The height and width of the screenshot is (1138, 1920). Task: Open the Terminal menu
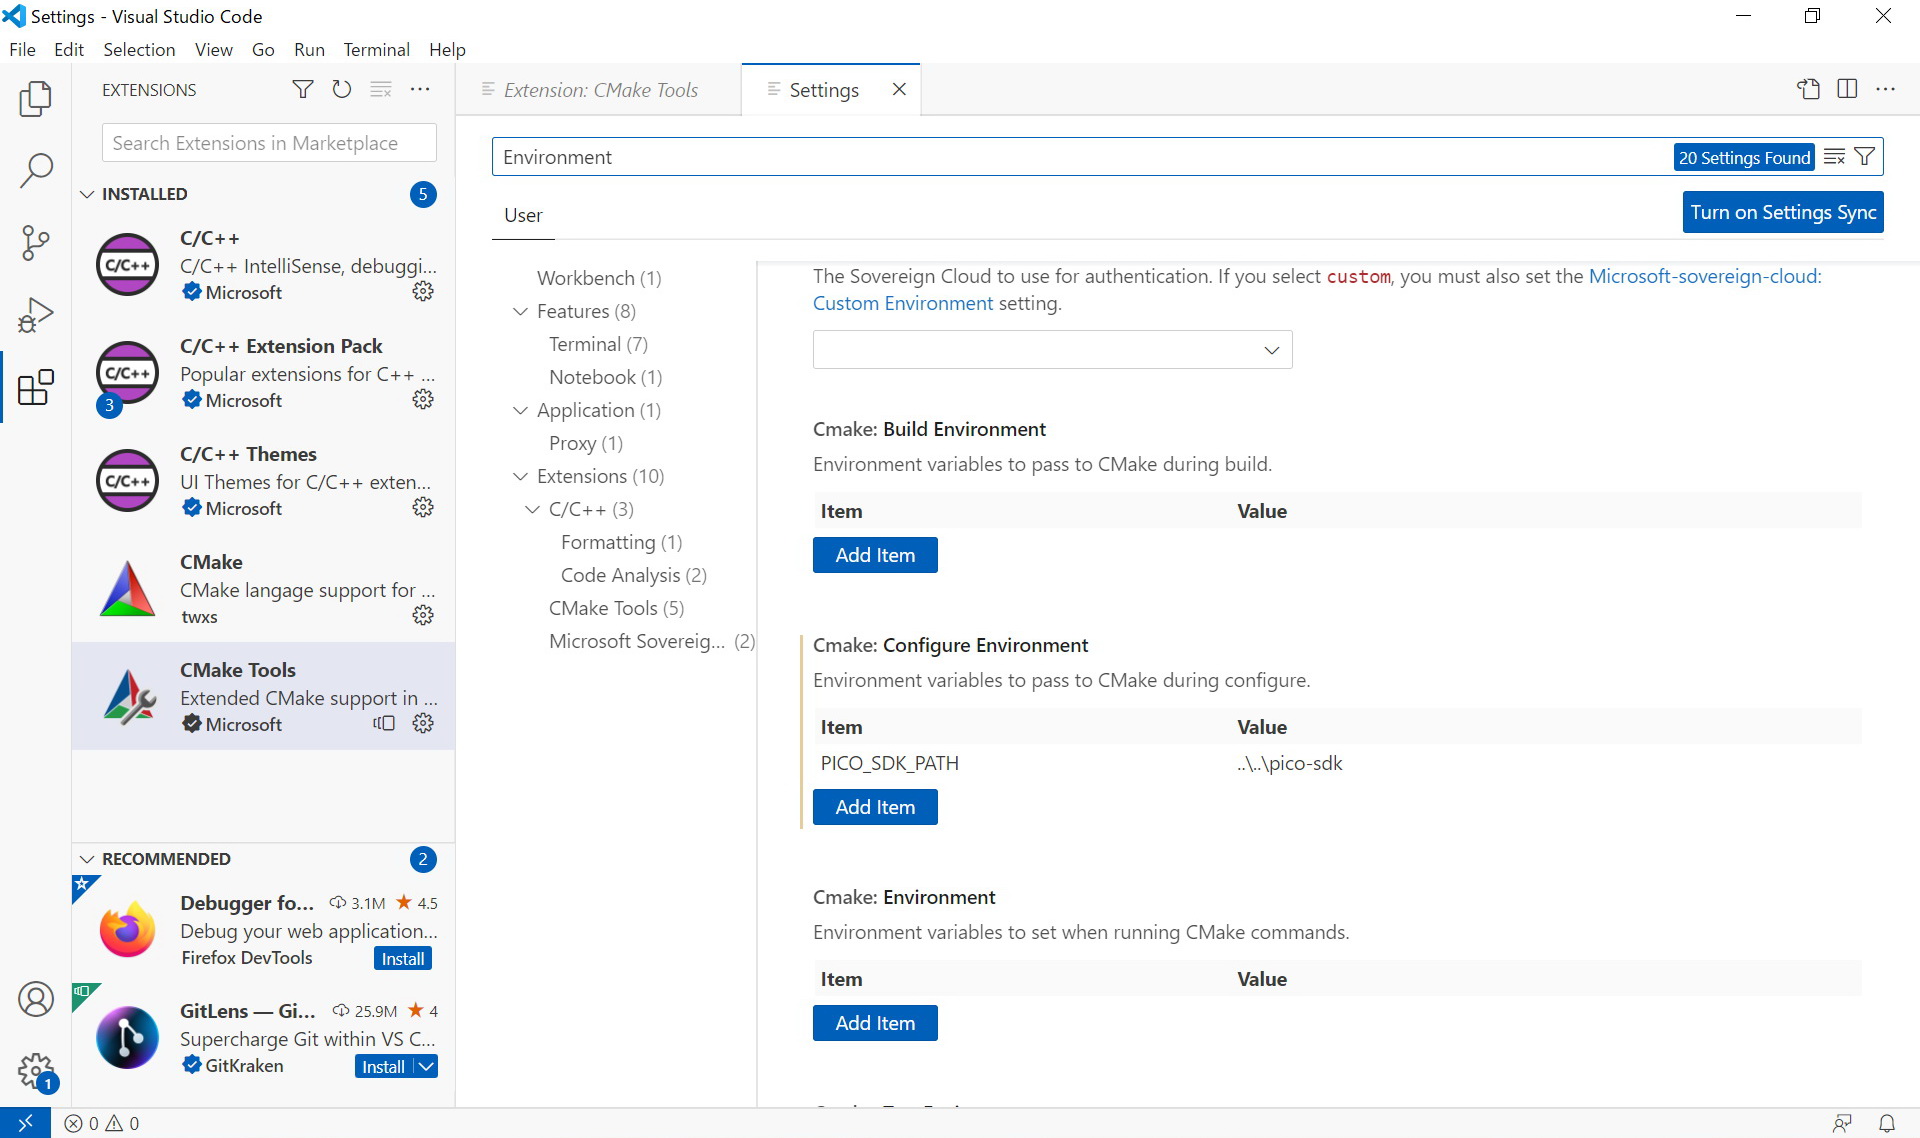(x=376, y=49)
